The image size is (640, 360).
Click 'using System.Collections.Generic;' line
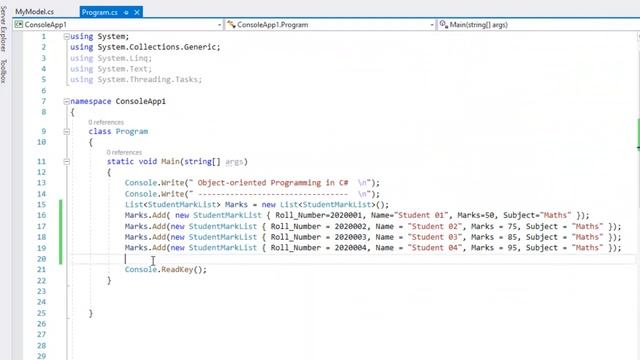[x=145, y=47]
